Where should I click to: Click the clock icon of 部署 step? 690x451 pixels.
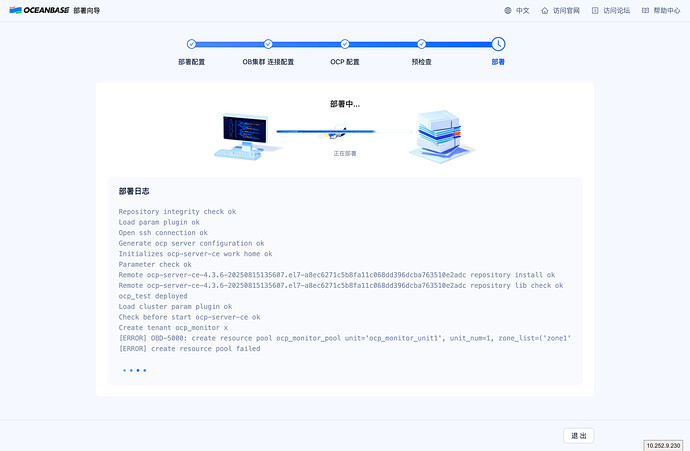coord(498,44)
